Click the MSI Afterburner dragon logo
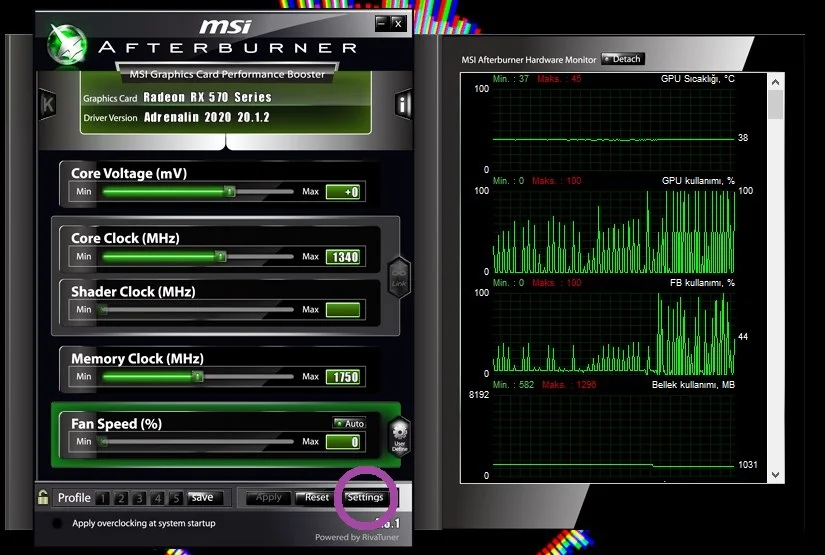 [67, 45]
